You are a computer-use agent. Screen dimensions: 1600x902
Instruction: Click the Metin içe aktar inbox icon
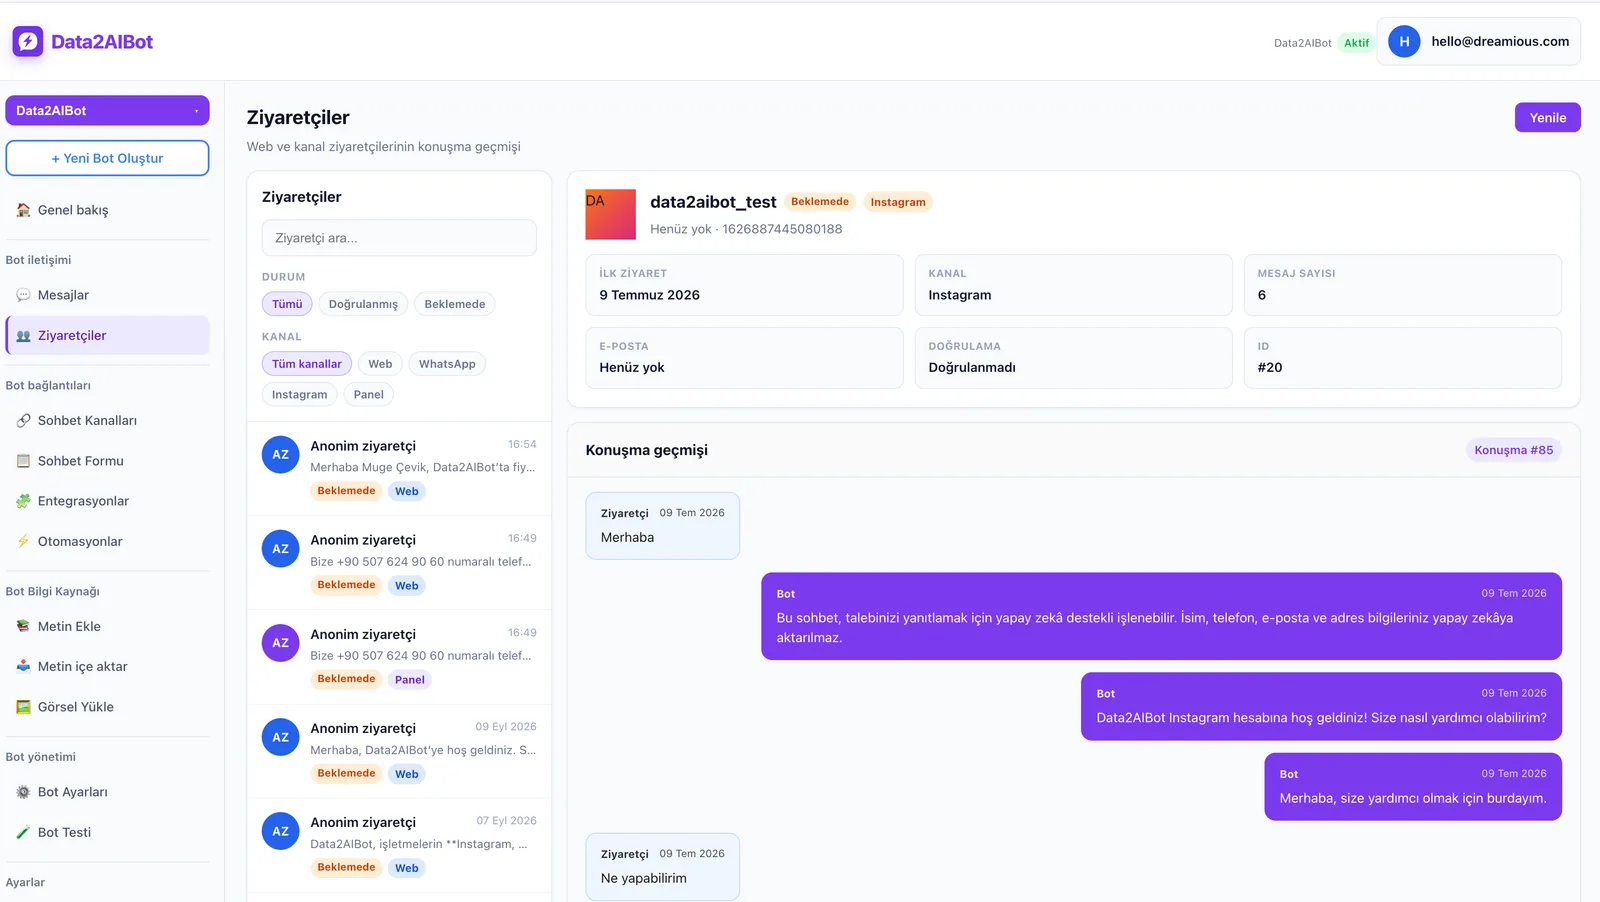(23, 666)
